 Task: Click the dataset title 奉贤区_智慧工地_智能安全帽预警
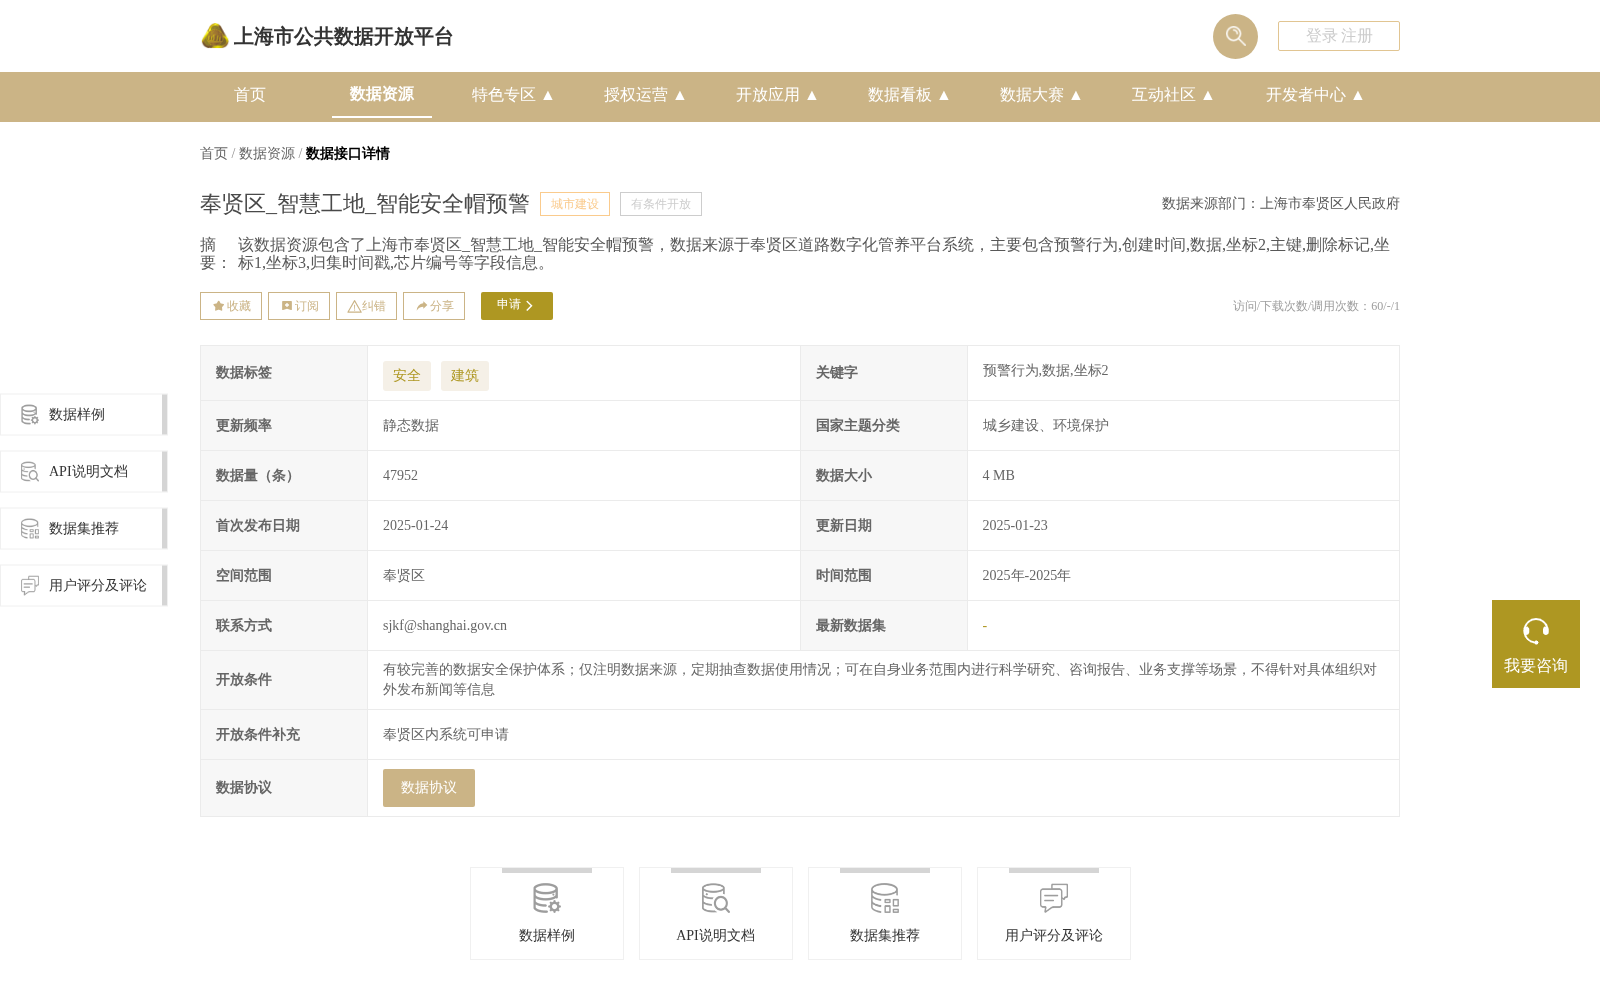(365, 204)
